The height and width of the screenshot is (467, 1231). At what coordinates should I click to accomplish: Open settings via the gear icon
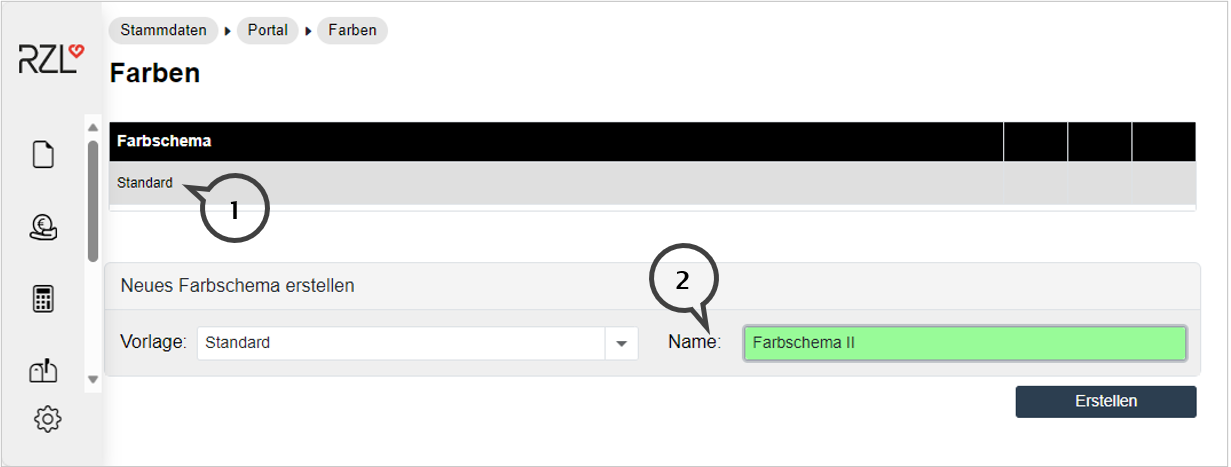tap(47, 419)
